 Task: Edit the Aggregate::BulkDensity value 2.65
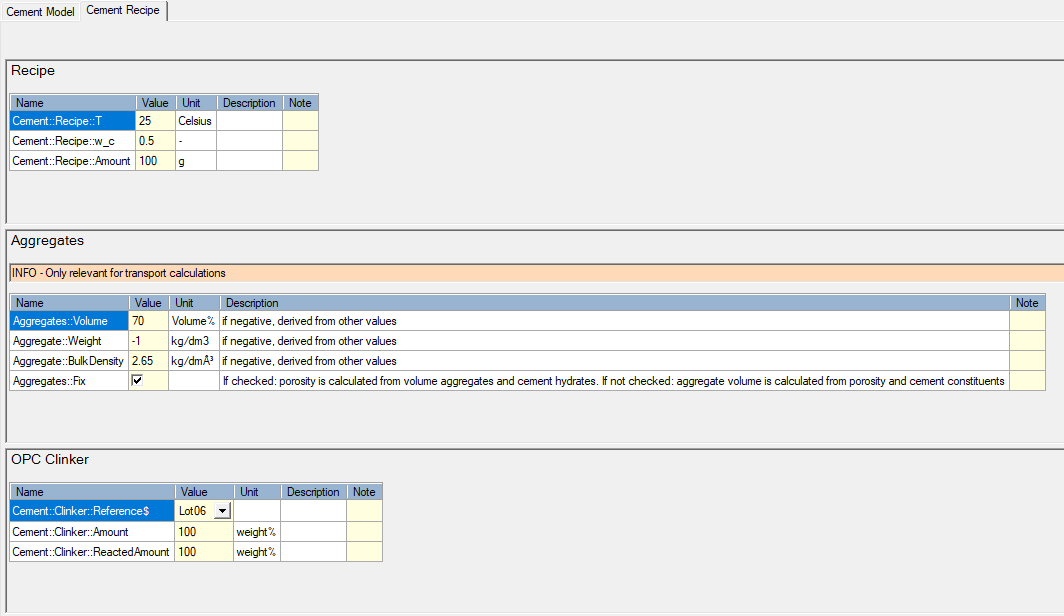coord(148,361)
